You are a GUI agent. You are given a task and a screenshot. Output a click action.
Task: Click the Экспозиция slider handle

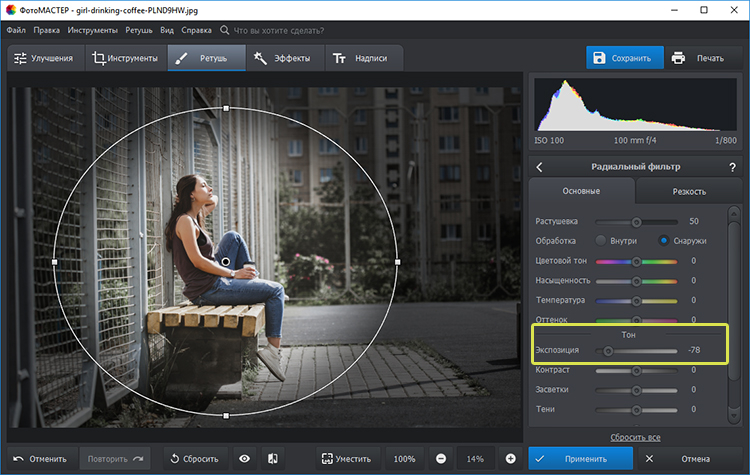pyautogui.click(x=608, y=351)
